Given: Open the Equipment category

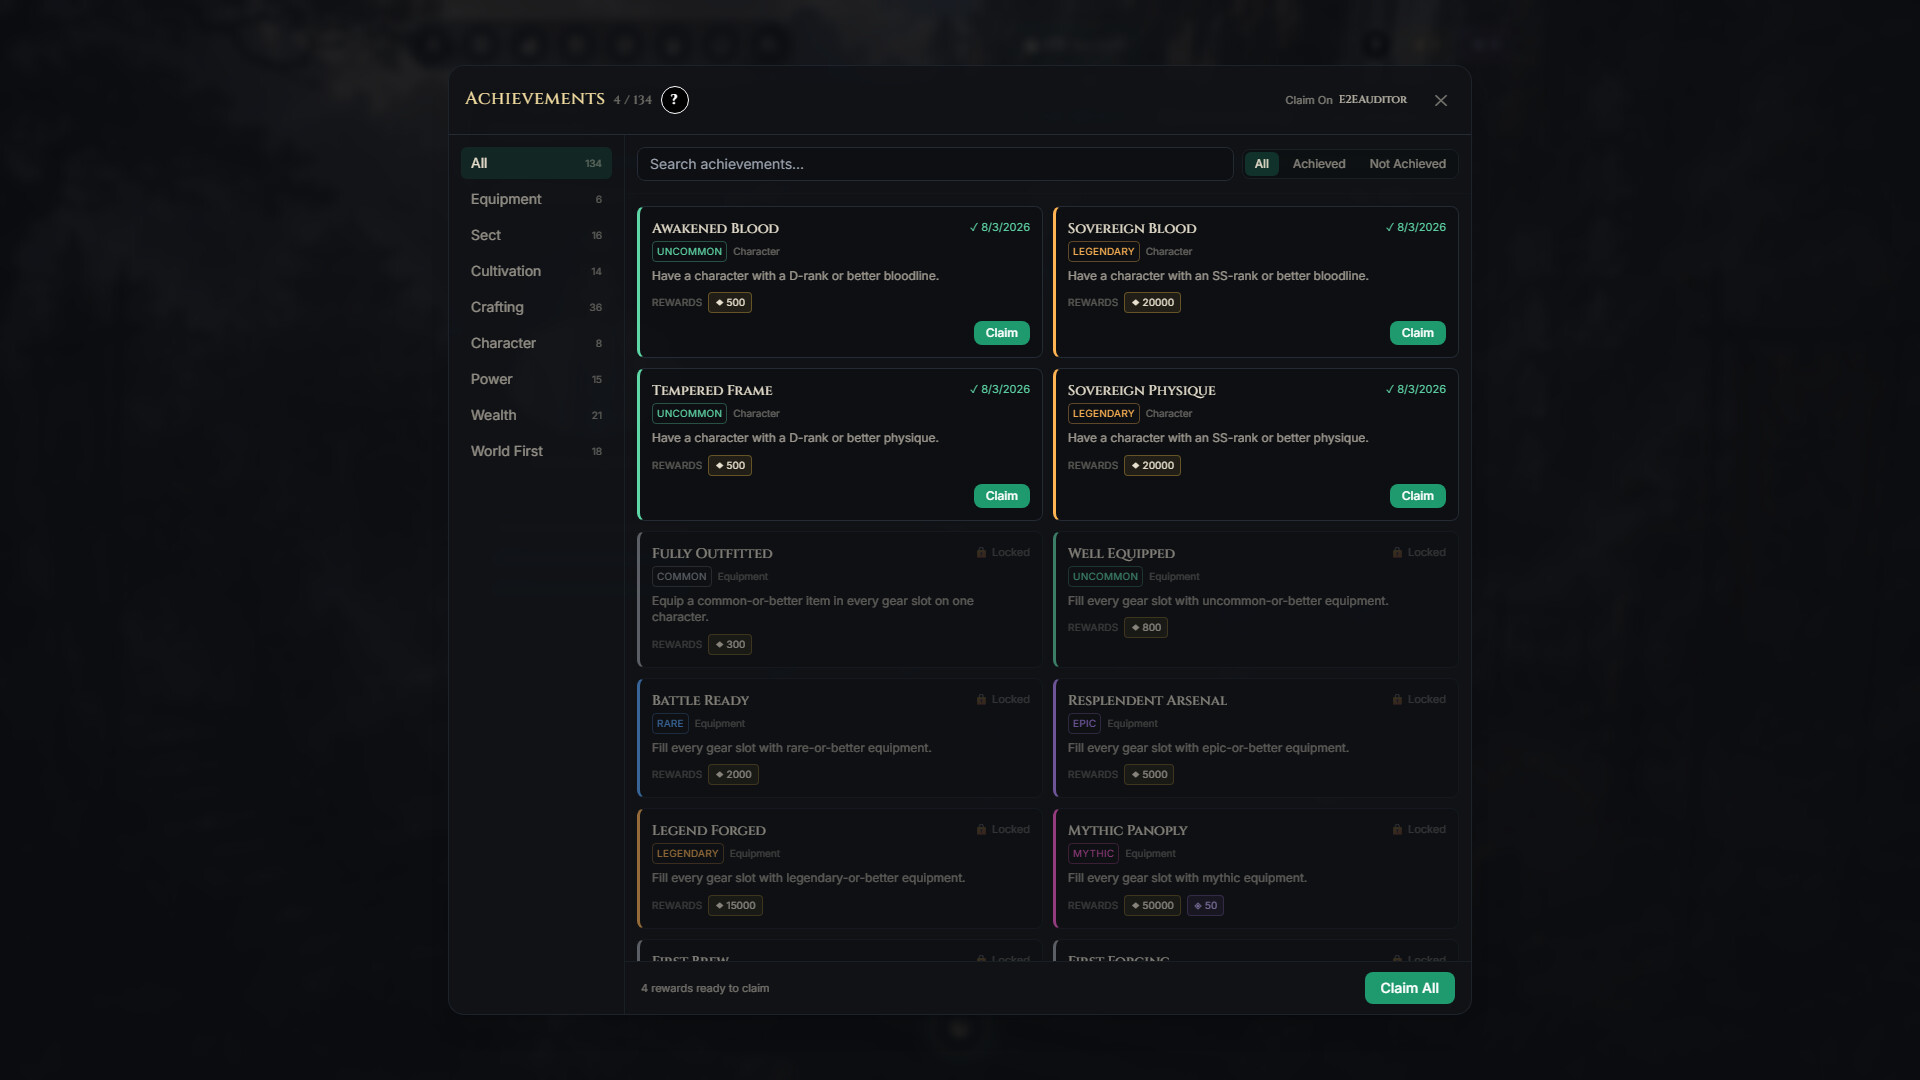Looking at the screenshot, I should pos(536,199).
